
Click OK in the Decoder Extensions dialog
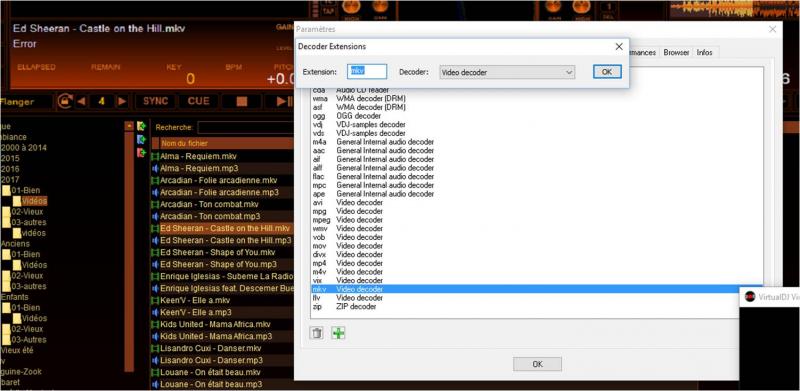pos(607,72)
